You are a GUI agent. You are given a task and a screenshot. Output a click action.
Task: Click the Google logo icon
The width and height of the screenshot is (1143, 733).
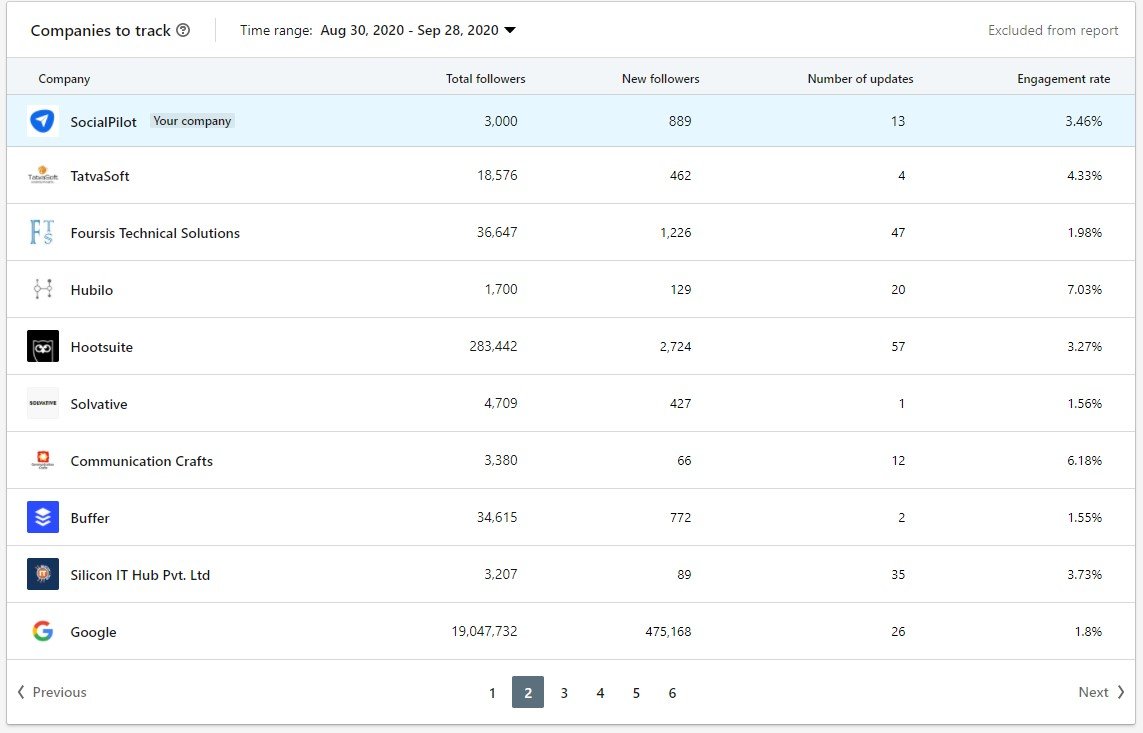coord(43,631)
